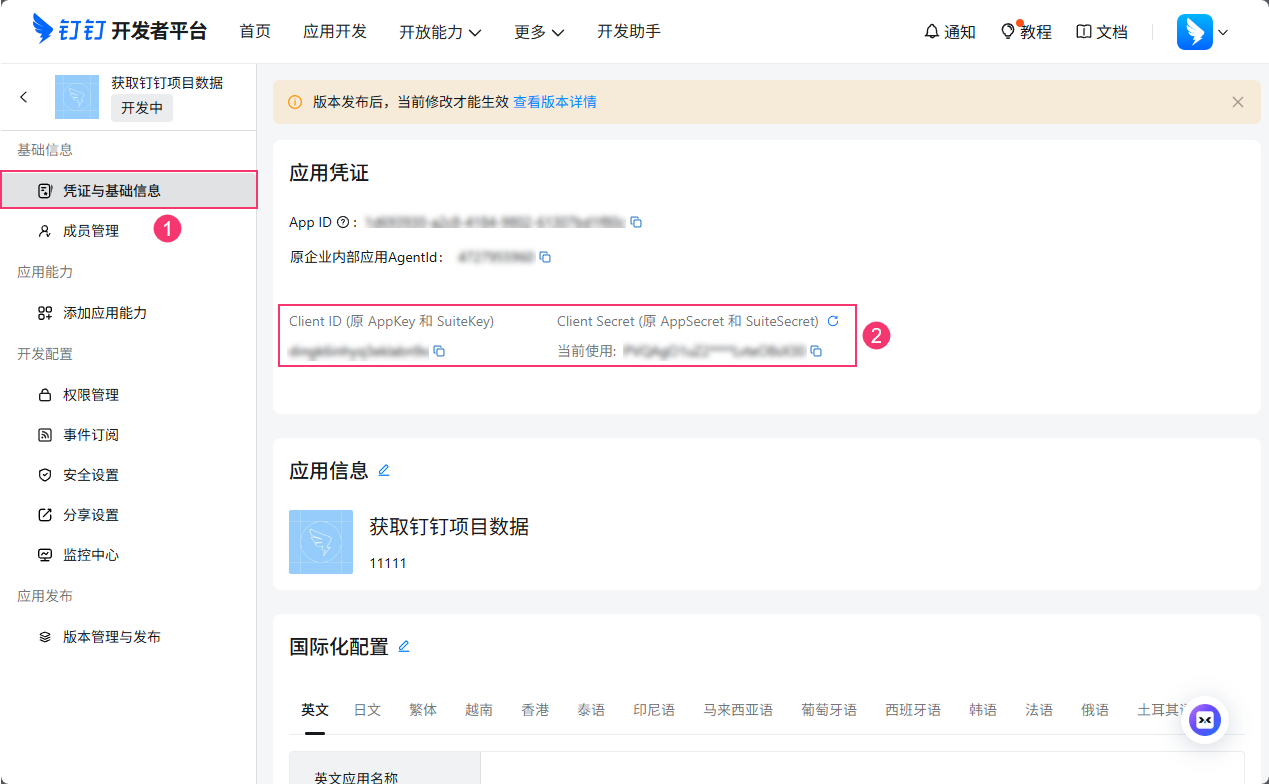Viewport: 1269px width, 784px height.
Task: Click the DingTalk developer platform logo
Action: click(x=119, y=31)
